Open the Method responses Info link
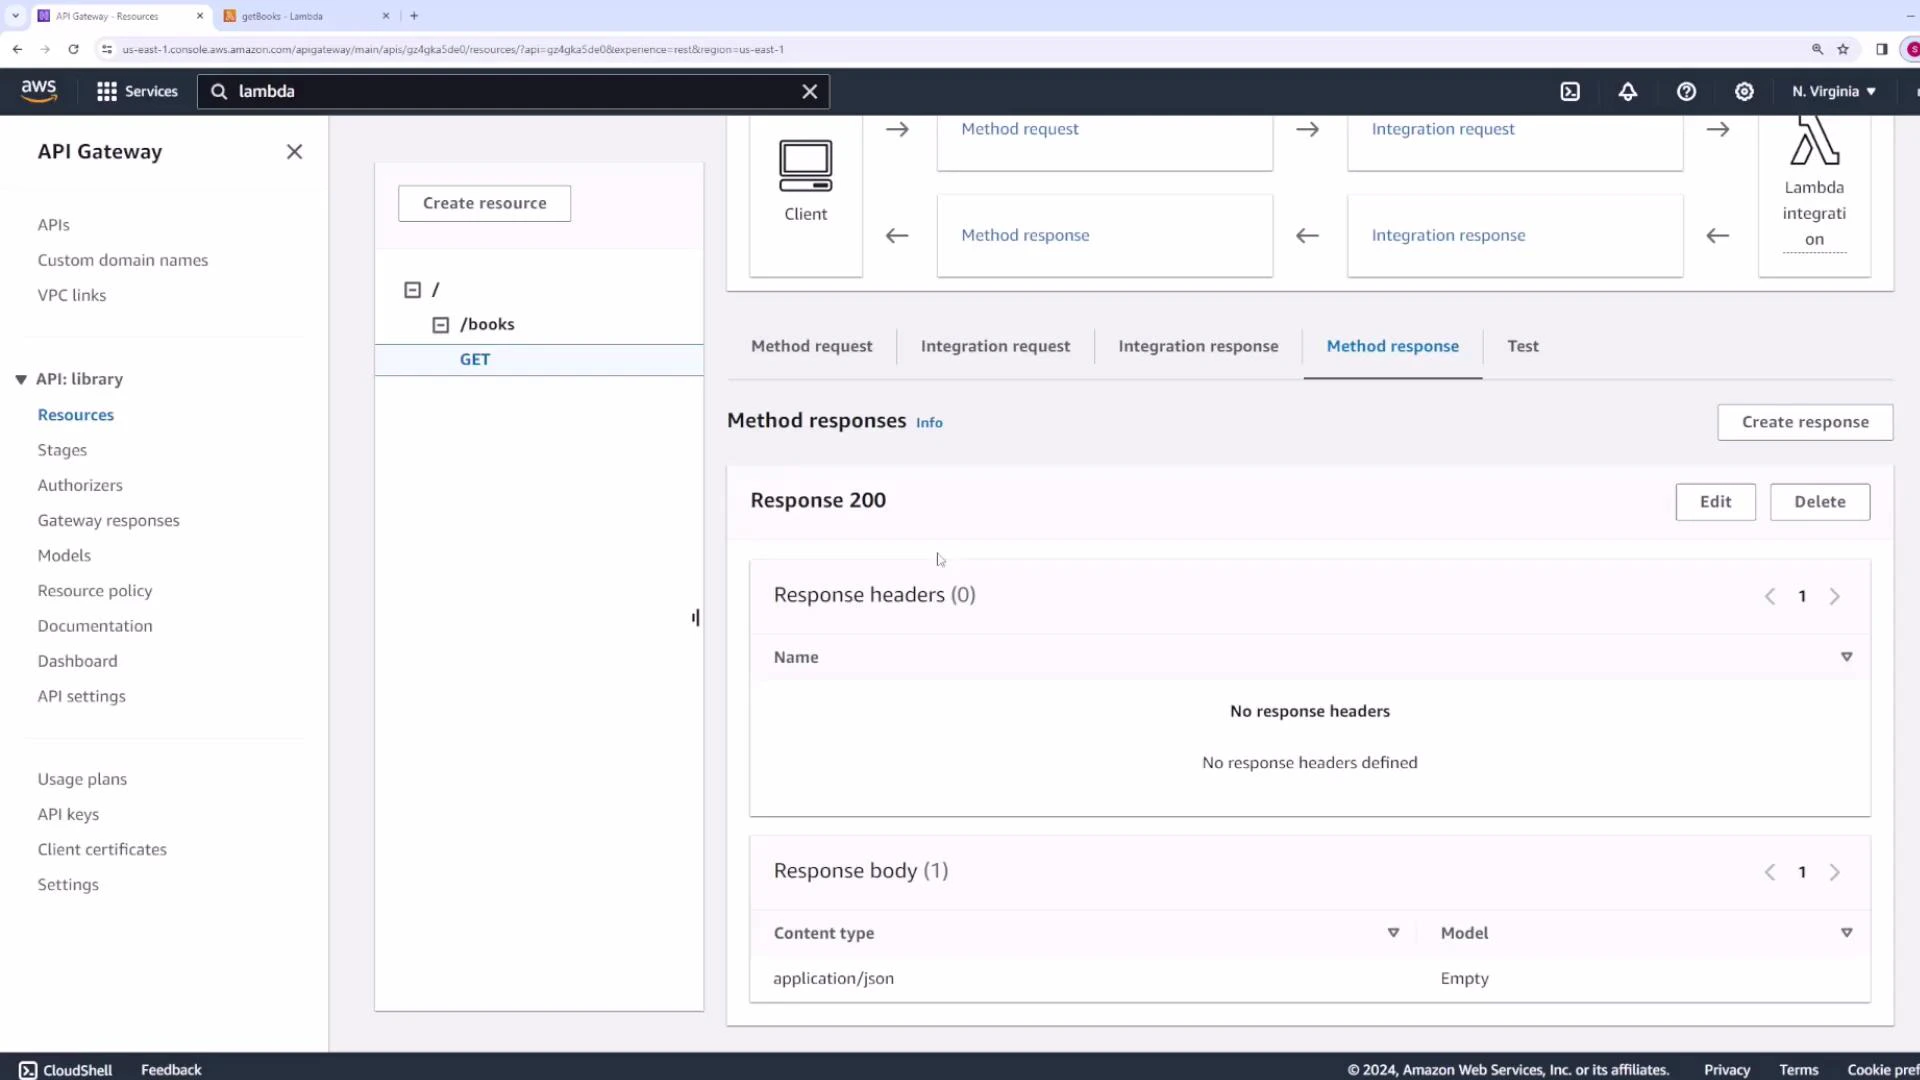The width and height of the screenshot is (1920, 1080). coord(929,422)
